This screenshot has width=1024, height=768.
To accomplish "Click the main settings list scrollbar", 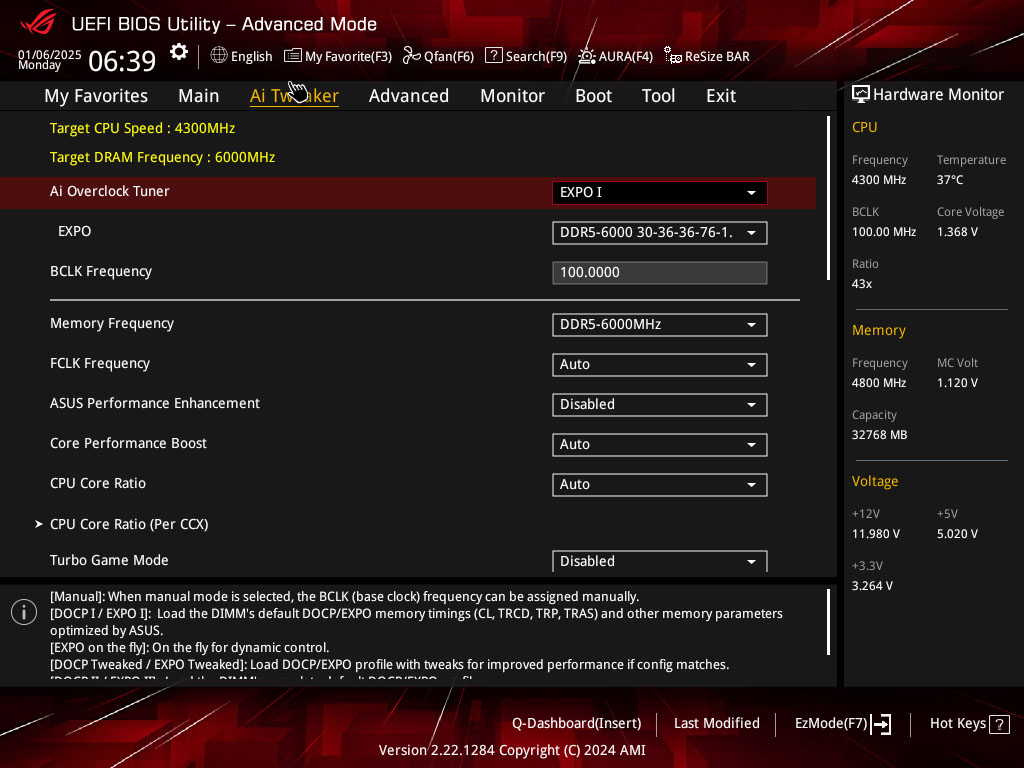I will pyautogui.click(x=828, y=198).
